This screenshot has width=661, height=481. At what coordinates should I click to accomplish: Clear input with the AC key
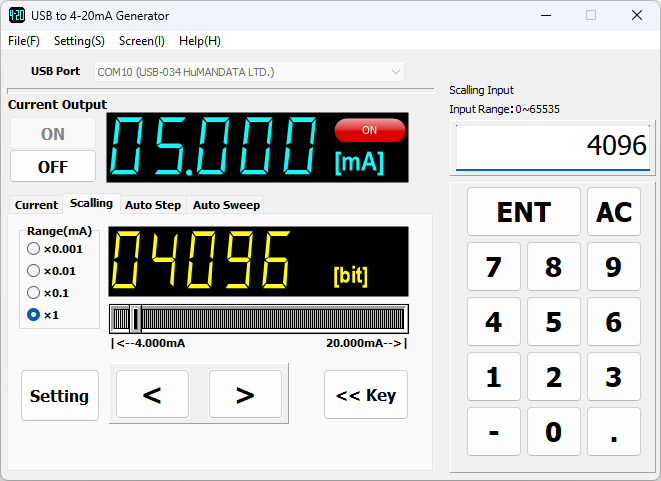pyautogui.click(x=614, y=212)
